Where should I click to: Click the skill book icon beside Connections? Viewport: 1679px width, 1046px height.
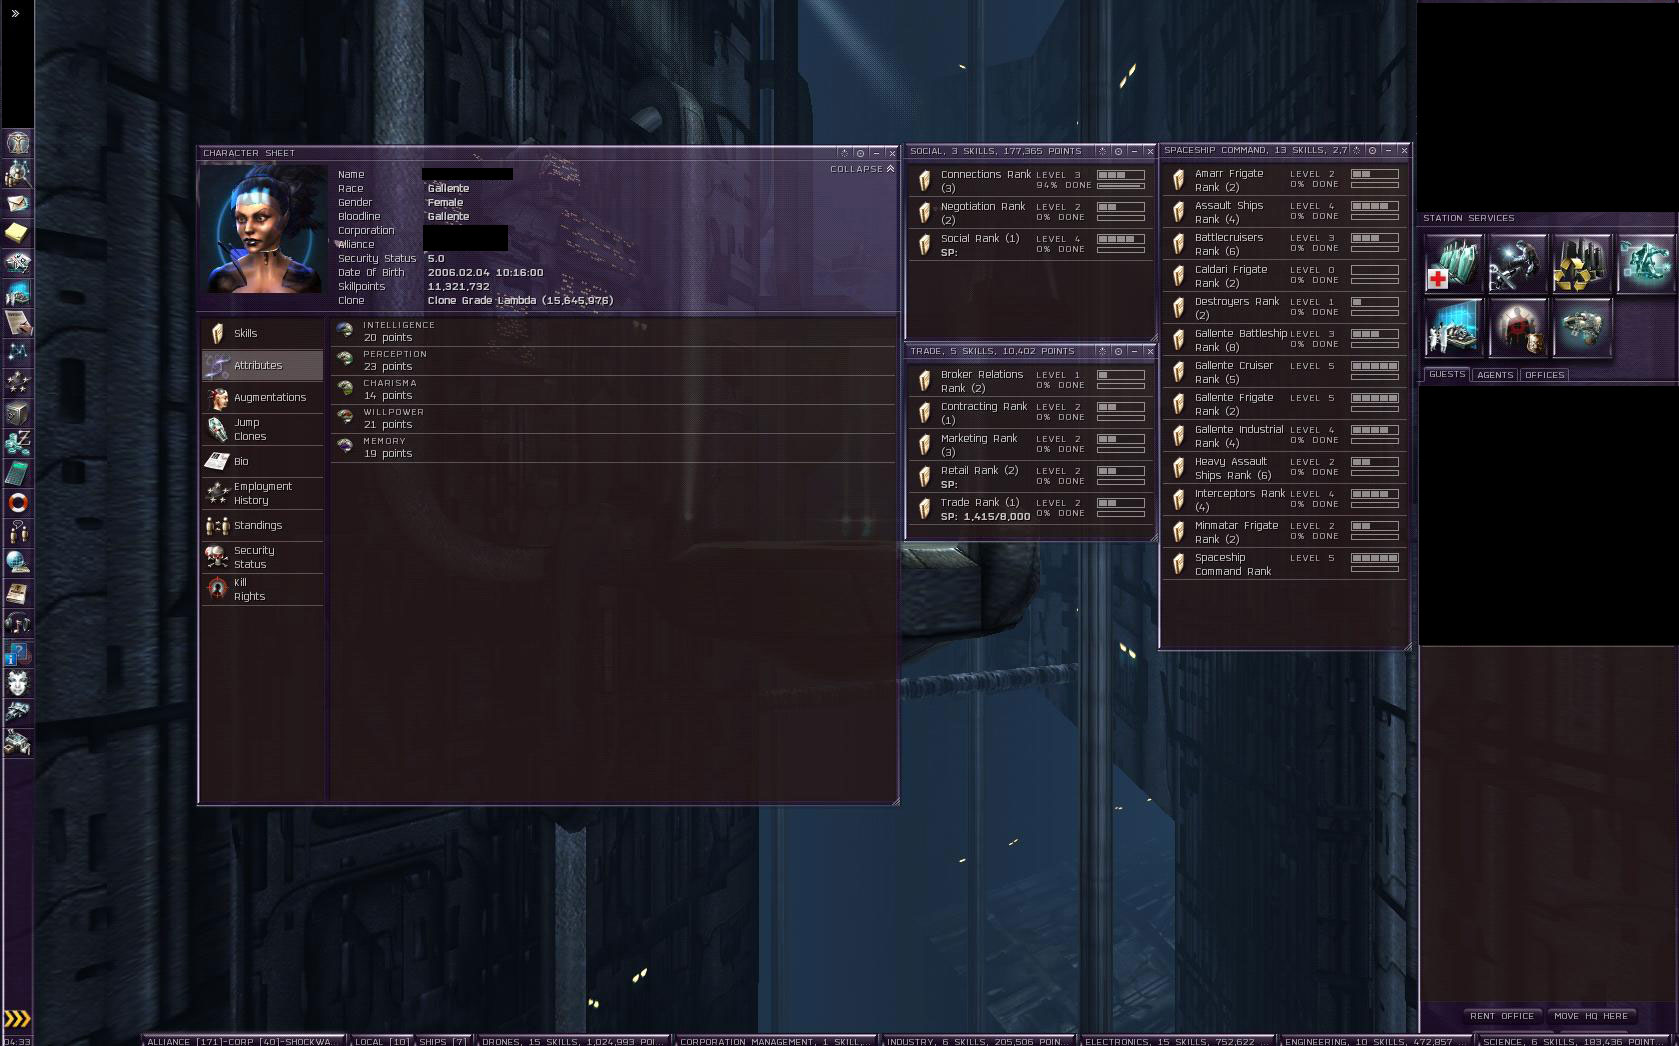point(925,181)
